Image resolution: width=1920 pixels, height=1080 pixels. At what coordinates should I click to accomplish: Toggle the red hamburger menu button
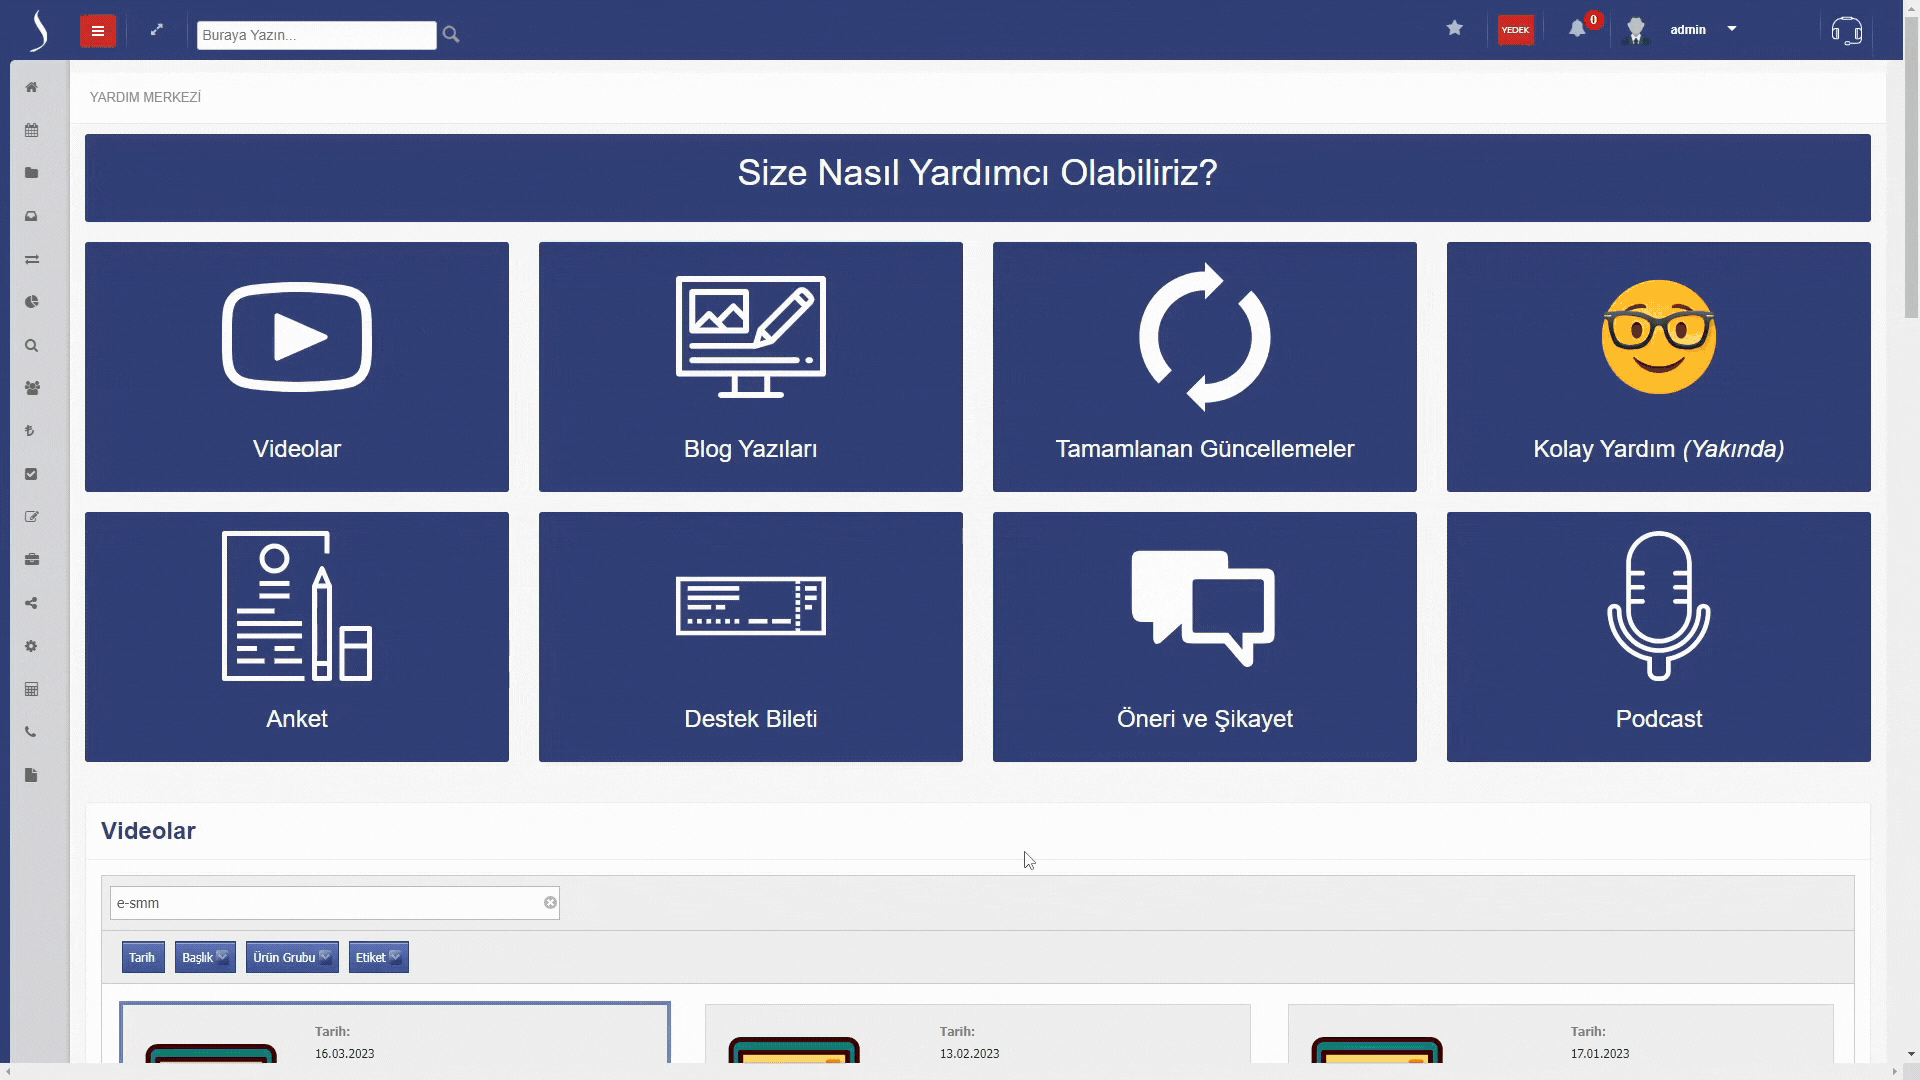[98, 31]
